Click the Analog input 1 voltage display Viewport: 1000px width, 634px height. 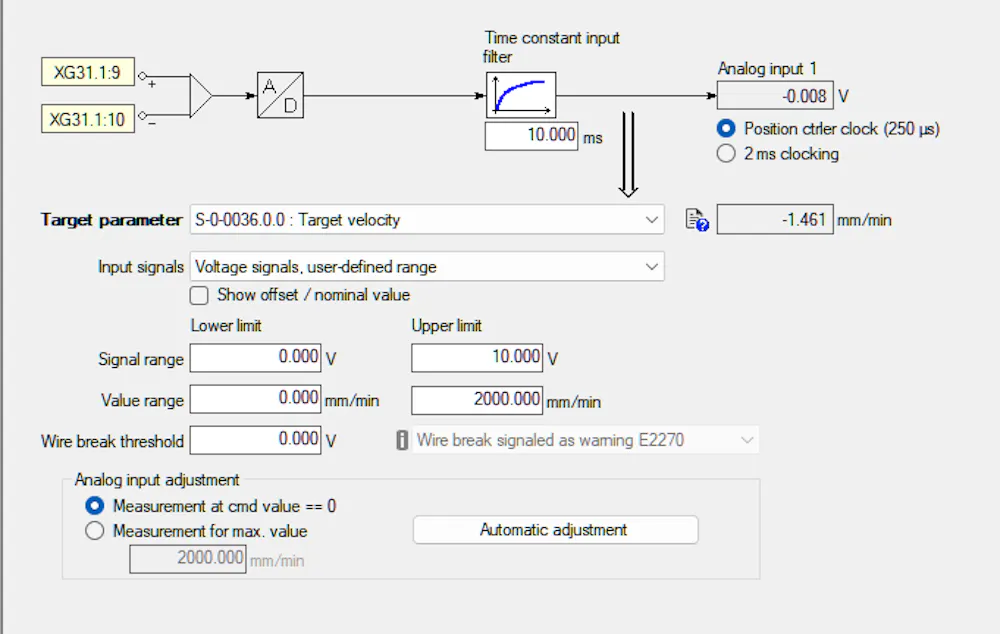click(775, 96)
